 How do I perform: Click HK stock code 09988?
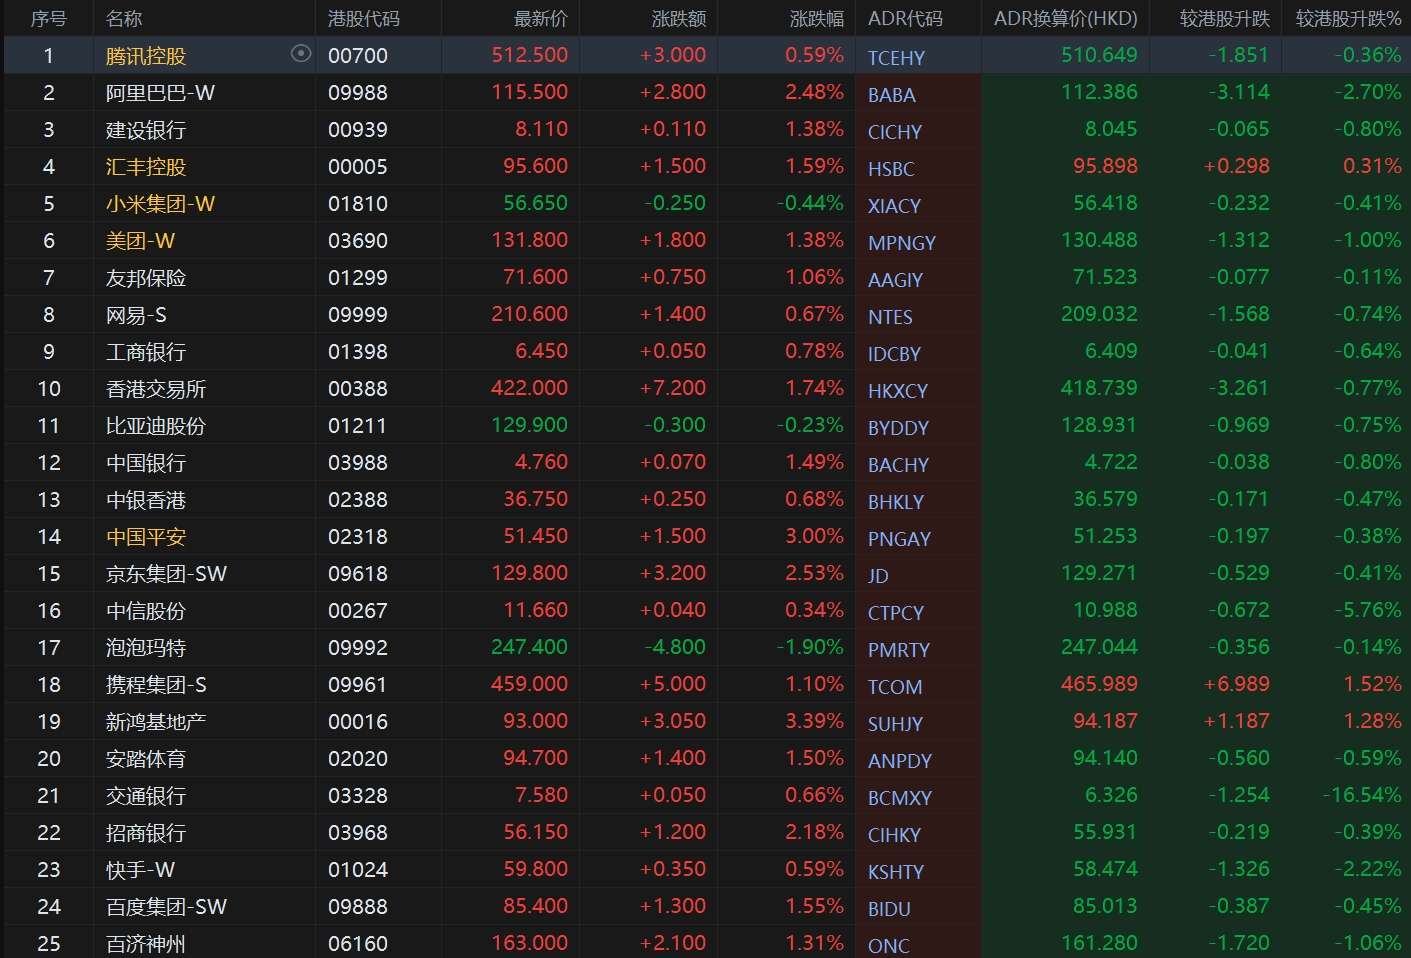pyautogui.click(x=358, y=93)
